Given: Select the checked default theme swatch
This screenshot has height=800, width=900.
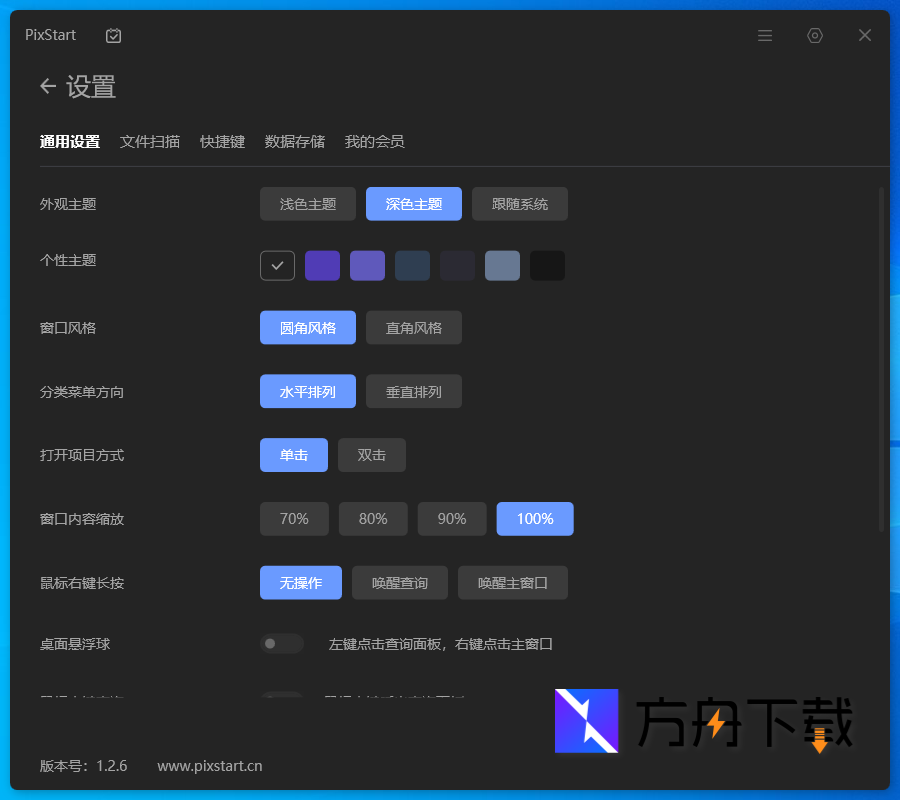Looking at the screenshot, I should pos(277,265).
